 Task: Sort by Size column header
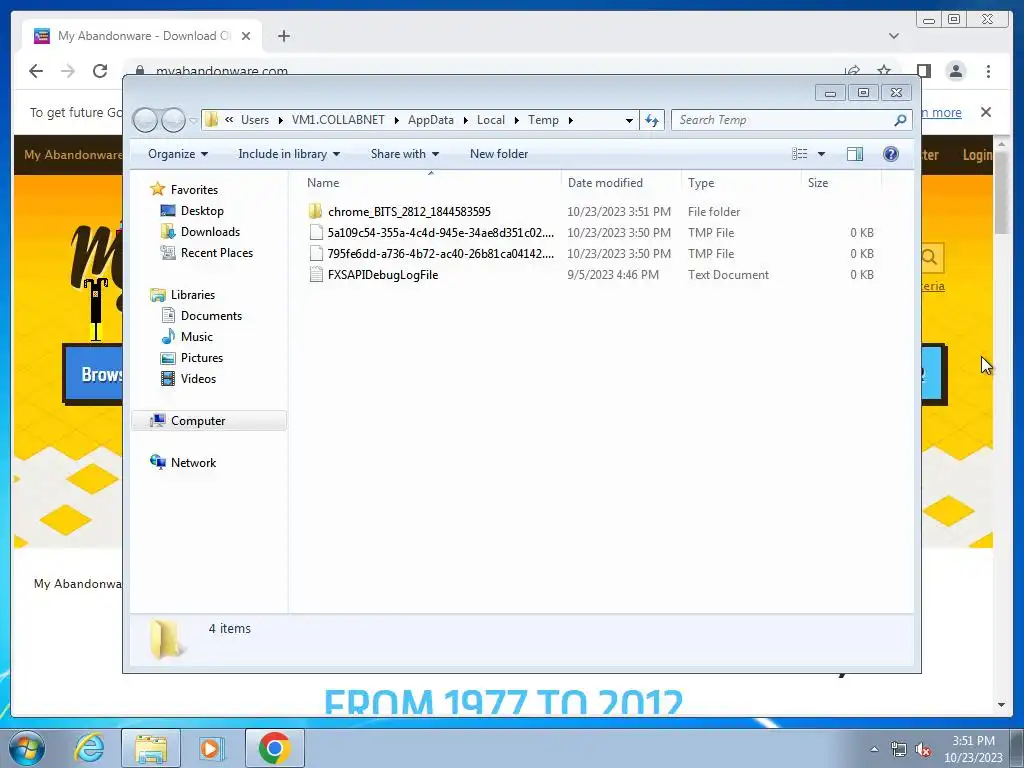pos(841,183)
